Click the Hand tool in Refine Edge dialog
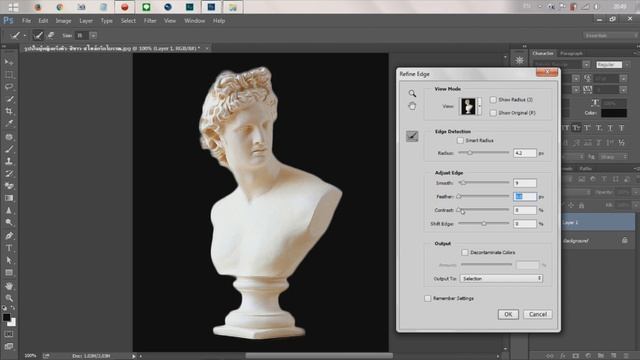The width and height of the screenshot is (640, 360). [412, 106]
